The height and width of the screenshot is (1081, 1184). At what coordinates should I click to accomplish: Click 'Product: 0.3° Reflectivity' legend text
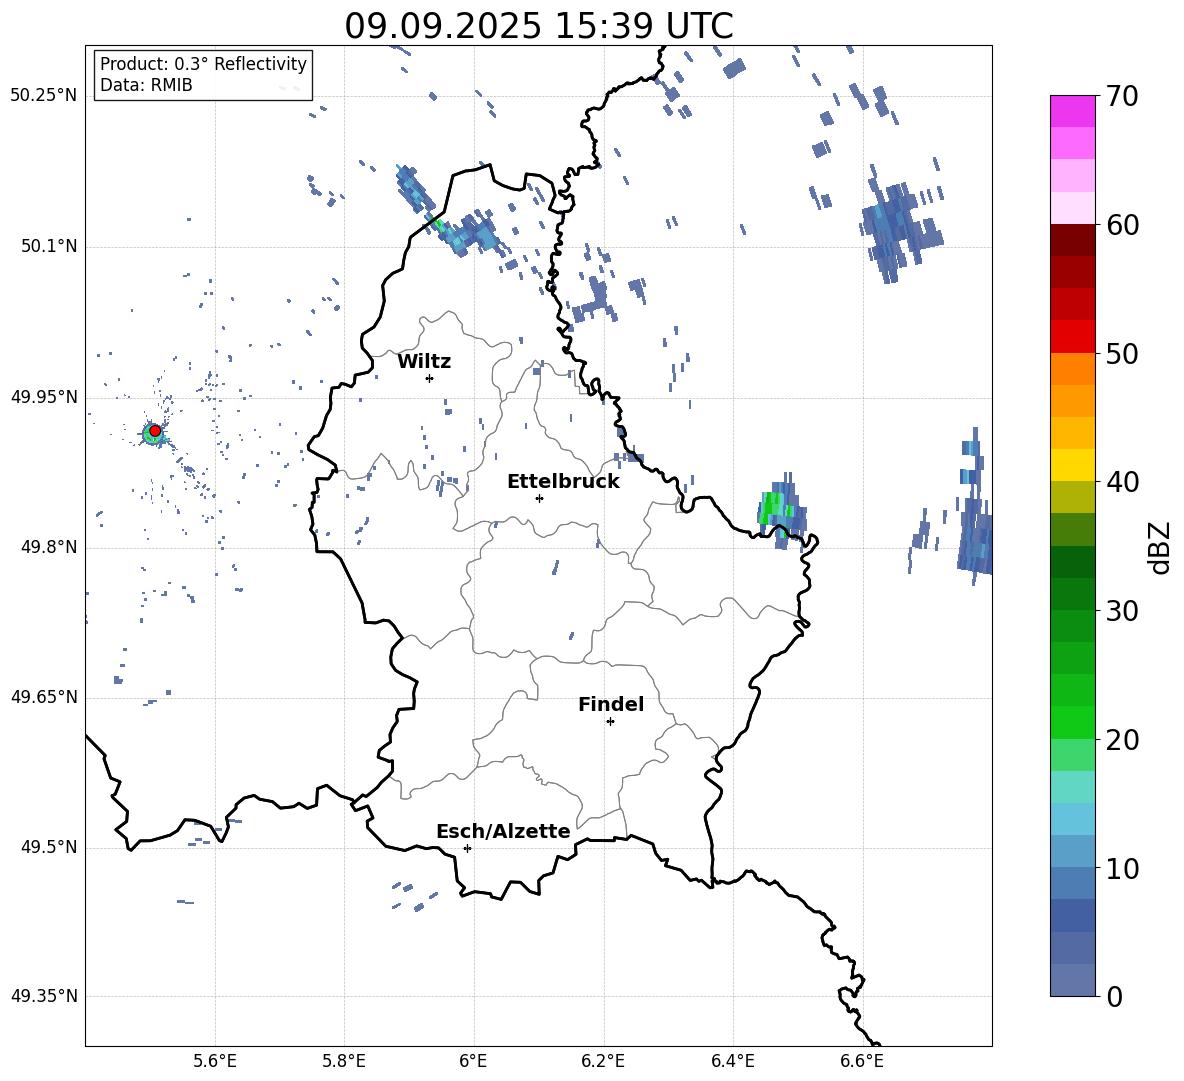coord(203,63)
